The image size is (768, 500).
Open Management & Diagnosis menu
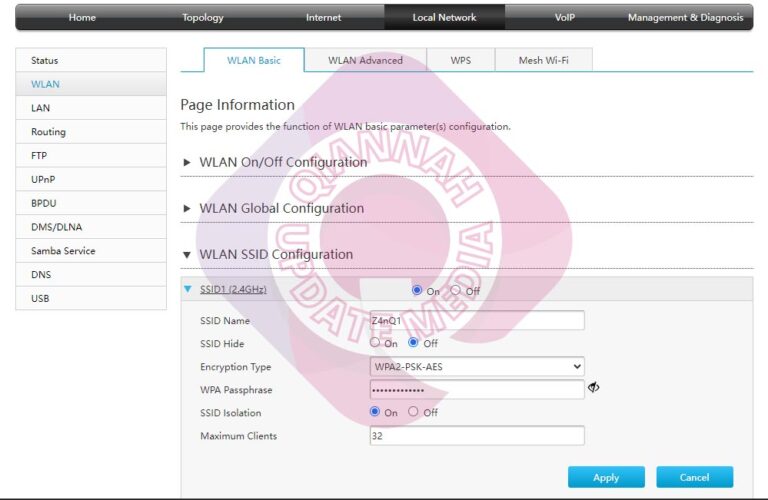point(685,17)
